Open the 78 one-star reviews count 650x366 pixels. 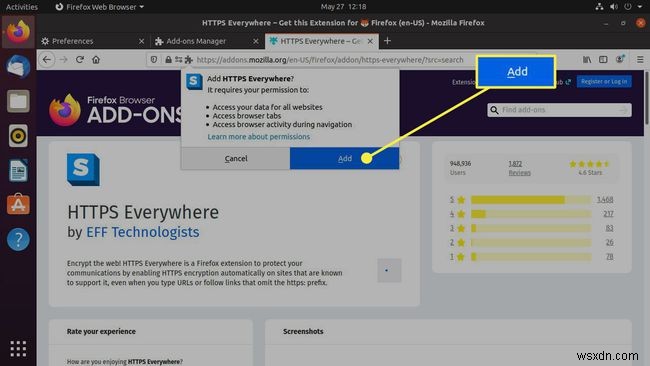pos(609,257)
